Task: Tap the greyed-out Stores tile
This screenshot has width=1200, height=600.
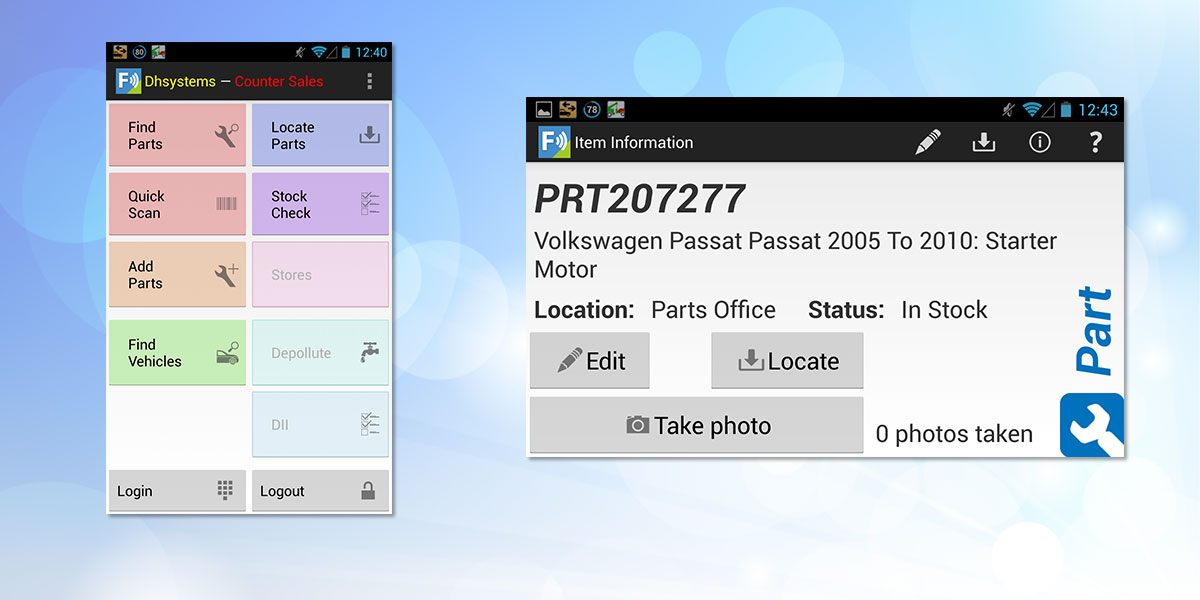Action: coord(320,274)
